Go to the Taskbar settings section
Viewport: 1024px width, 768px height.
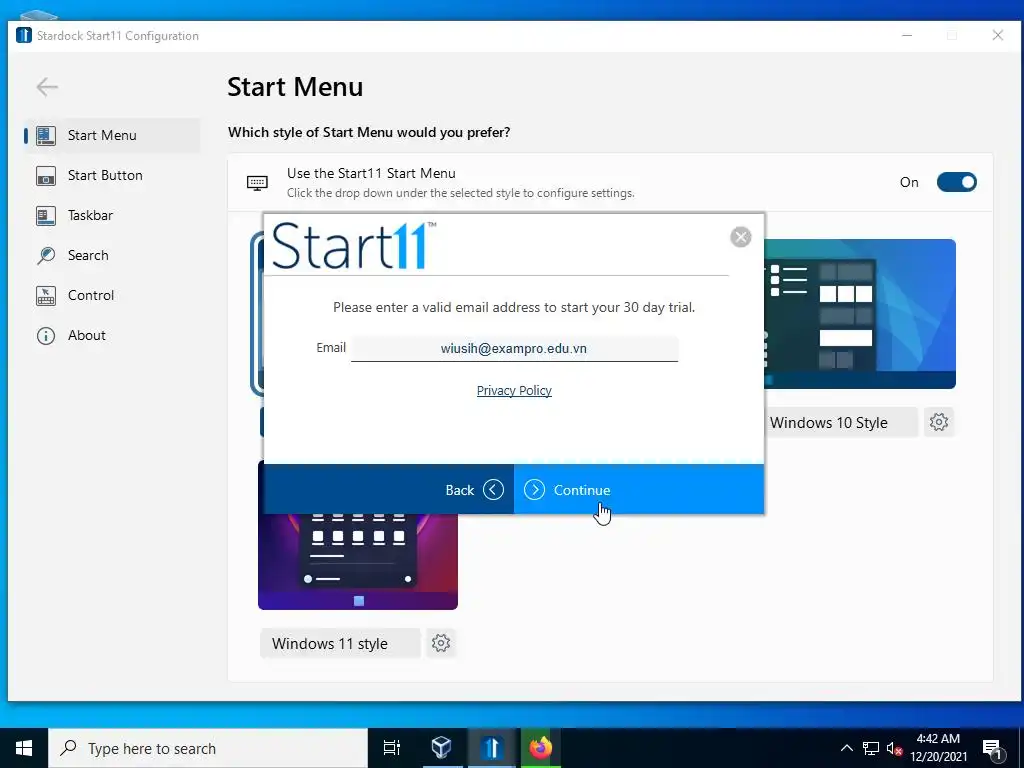click(x=112, y=215)
